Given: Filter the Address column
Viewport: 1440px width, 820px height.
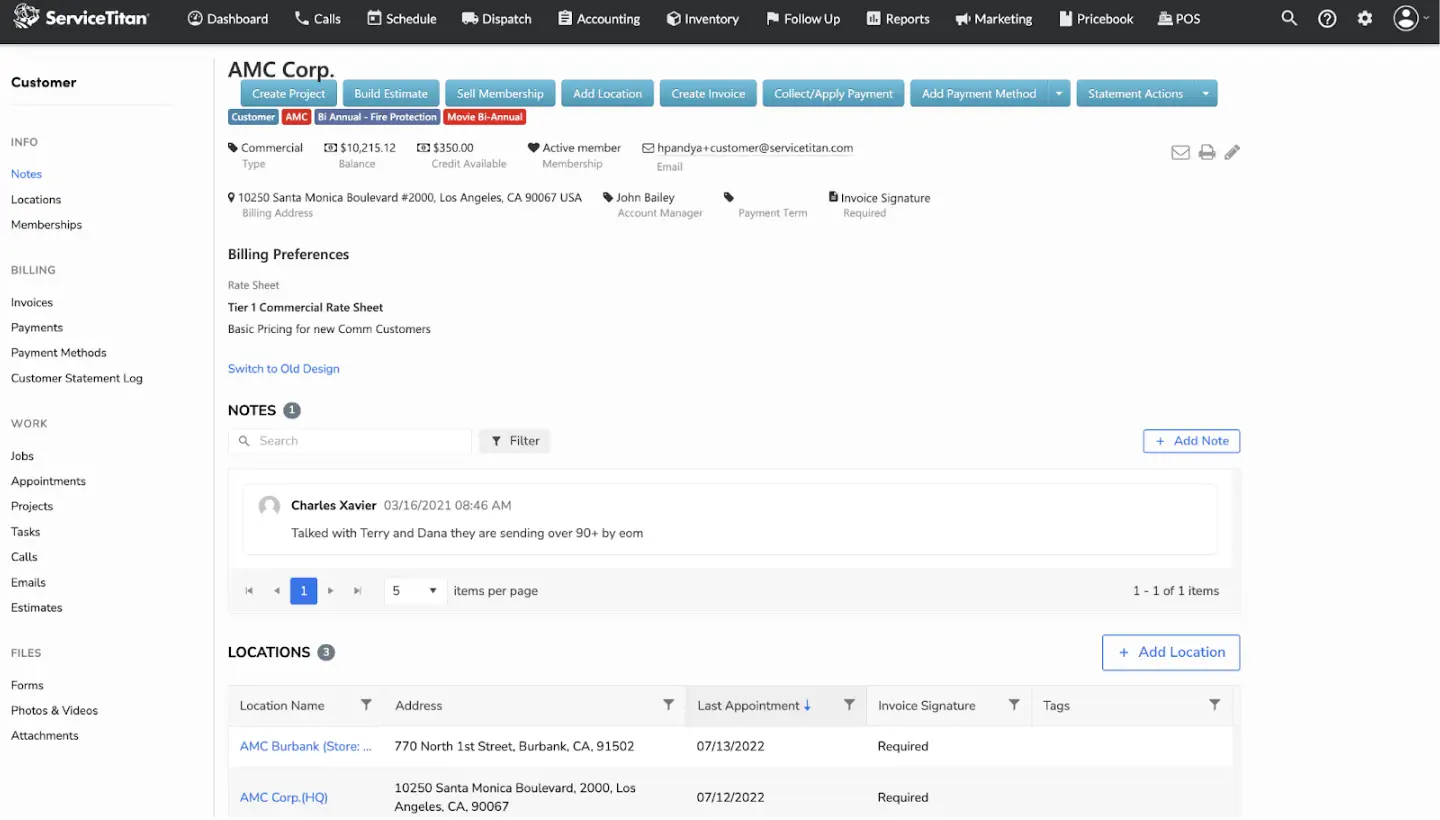Looking at the screenshot, I should point(669,705).
